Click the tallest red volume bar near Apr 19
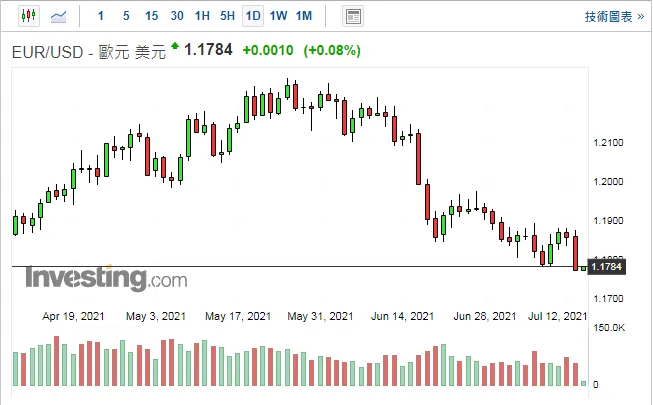 pyautogui.click(x=56, y=361)
